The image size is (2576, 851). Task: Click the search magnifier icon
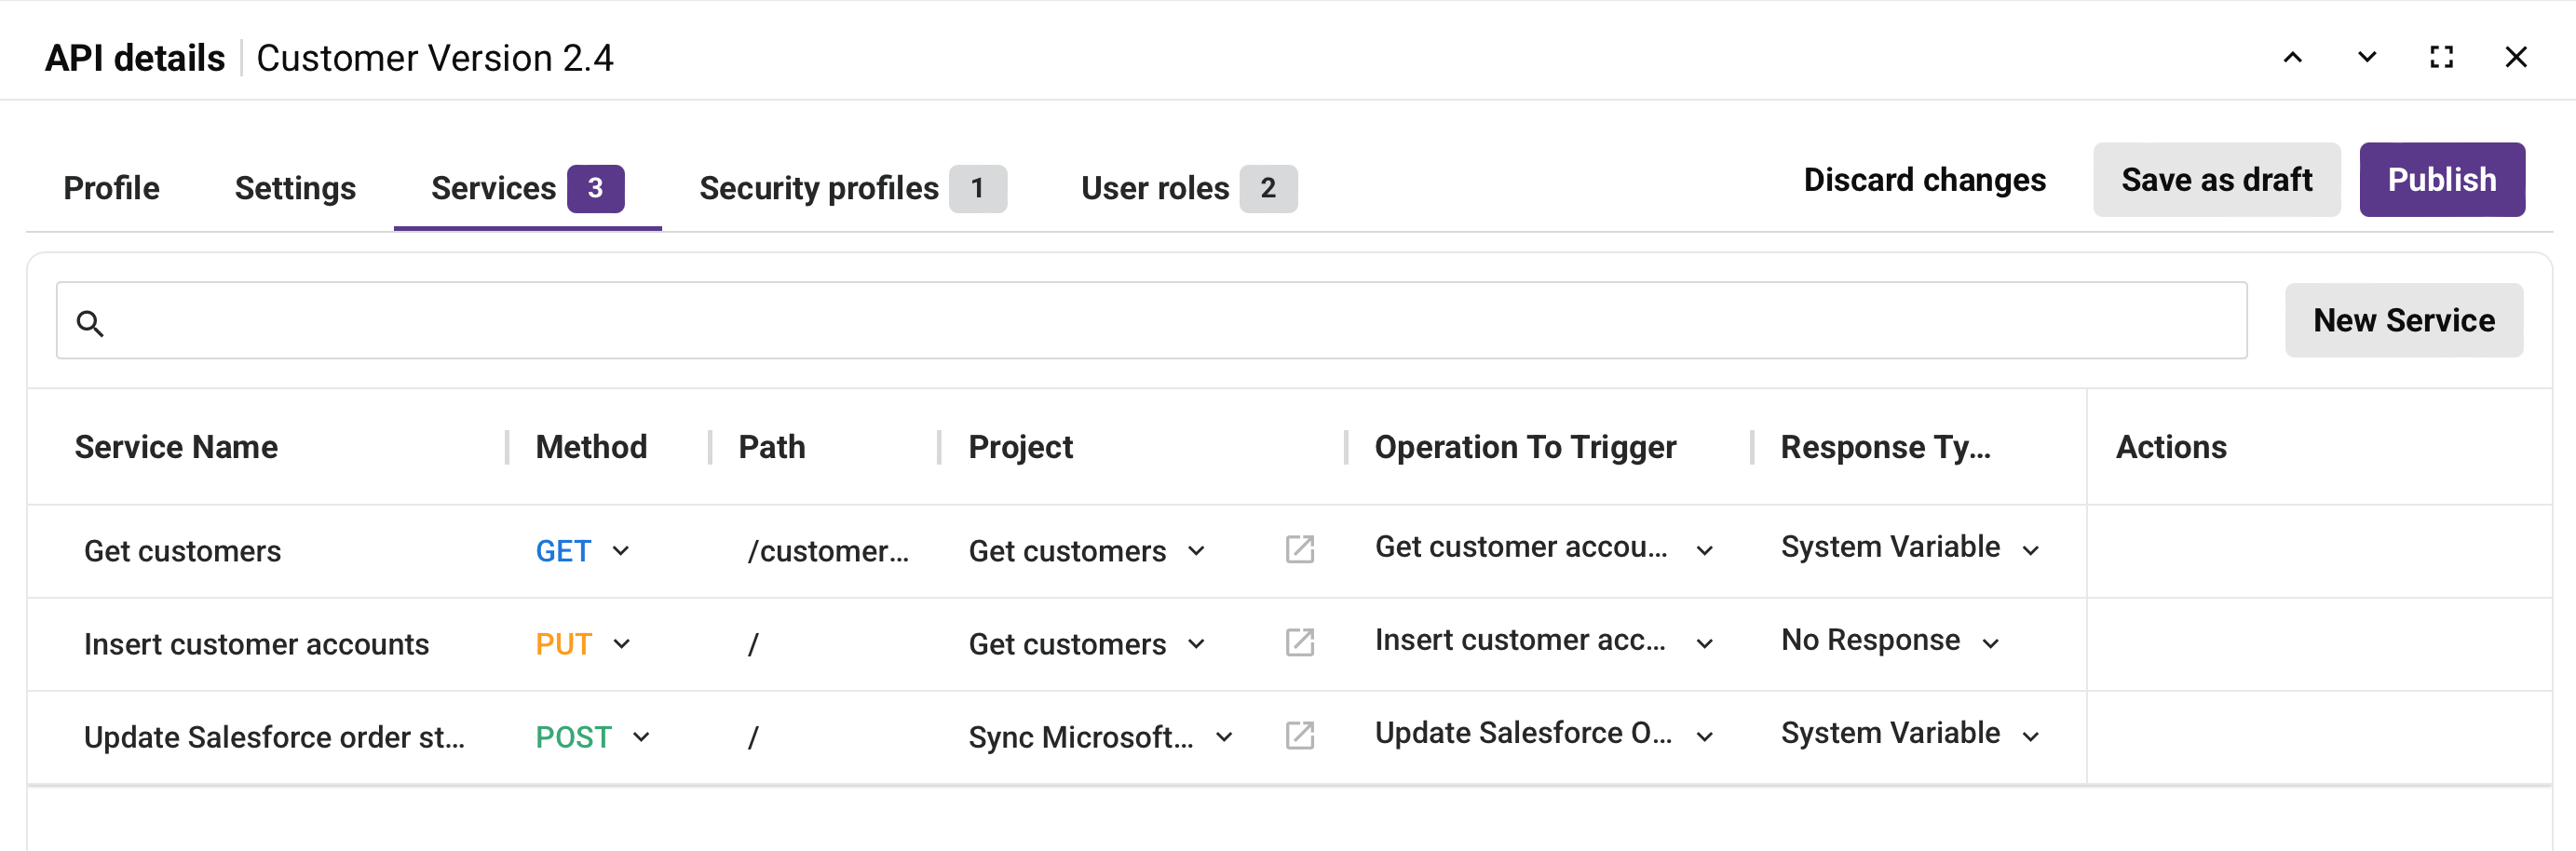point(91,323)
